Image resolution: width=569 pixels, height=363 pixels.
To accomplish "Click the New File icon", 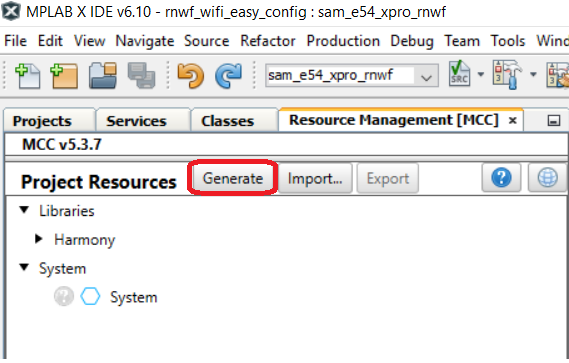I will [x=28, y=76].
